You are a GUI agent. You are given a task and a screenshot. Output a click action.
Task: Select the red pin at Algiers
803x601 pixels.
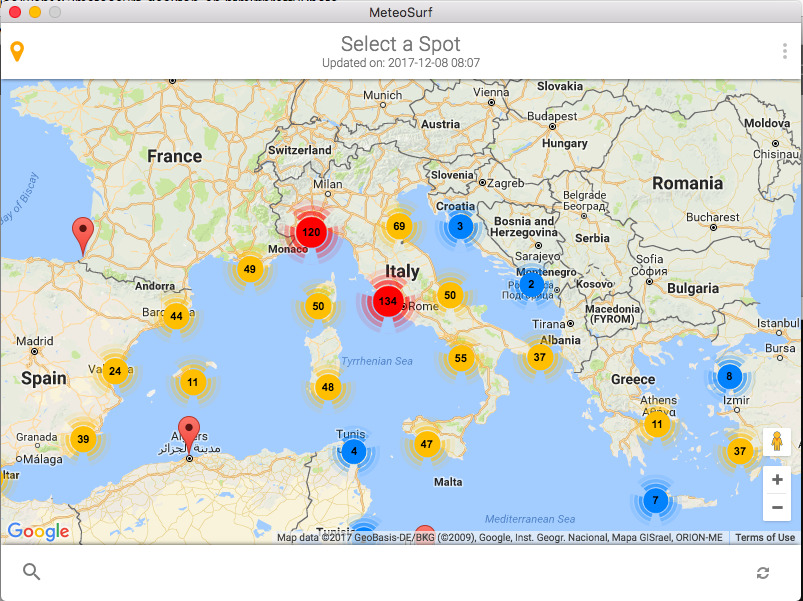(189, 435)
